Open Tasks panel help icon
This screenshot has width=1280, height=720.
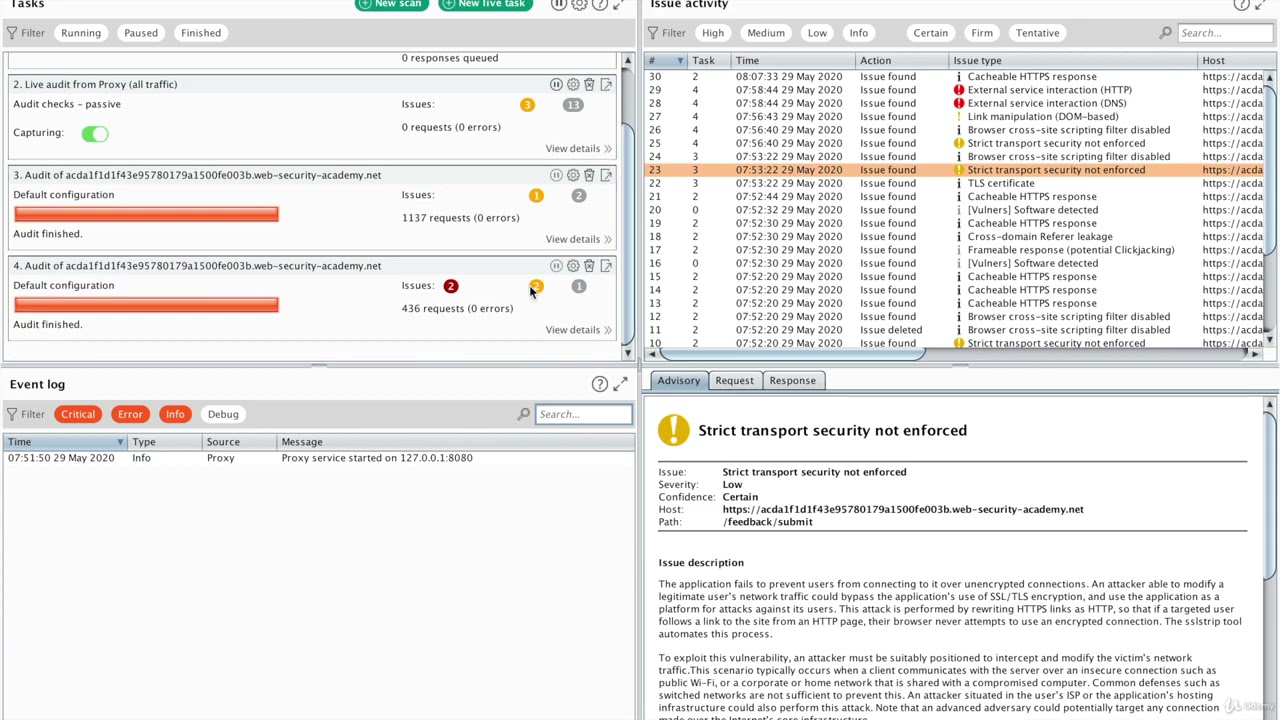pyautogui.click(x=600, y=4)
